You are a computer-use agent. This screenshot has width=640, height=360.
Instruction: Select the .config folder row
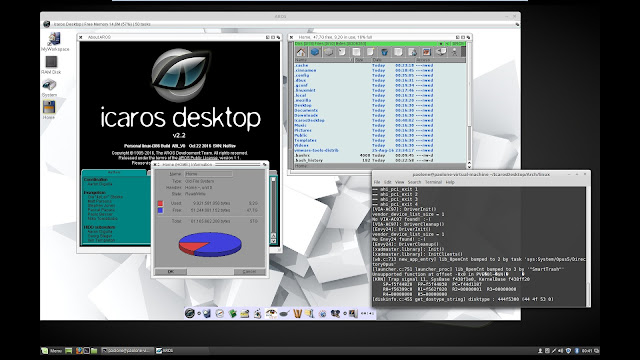click(x=380, y=76)
